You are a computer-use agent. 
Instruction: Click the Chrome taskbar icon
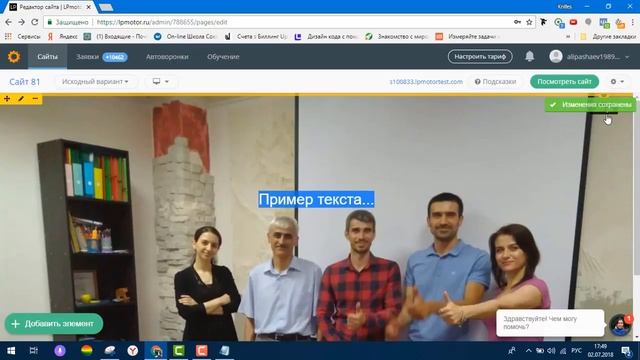156,351
